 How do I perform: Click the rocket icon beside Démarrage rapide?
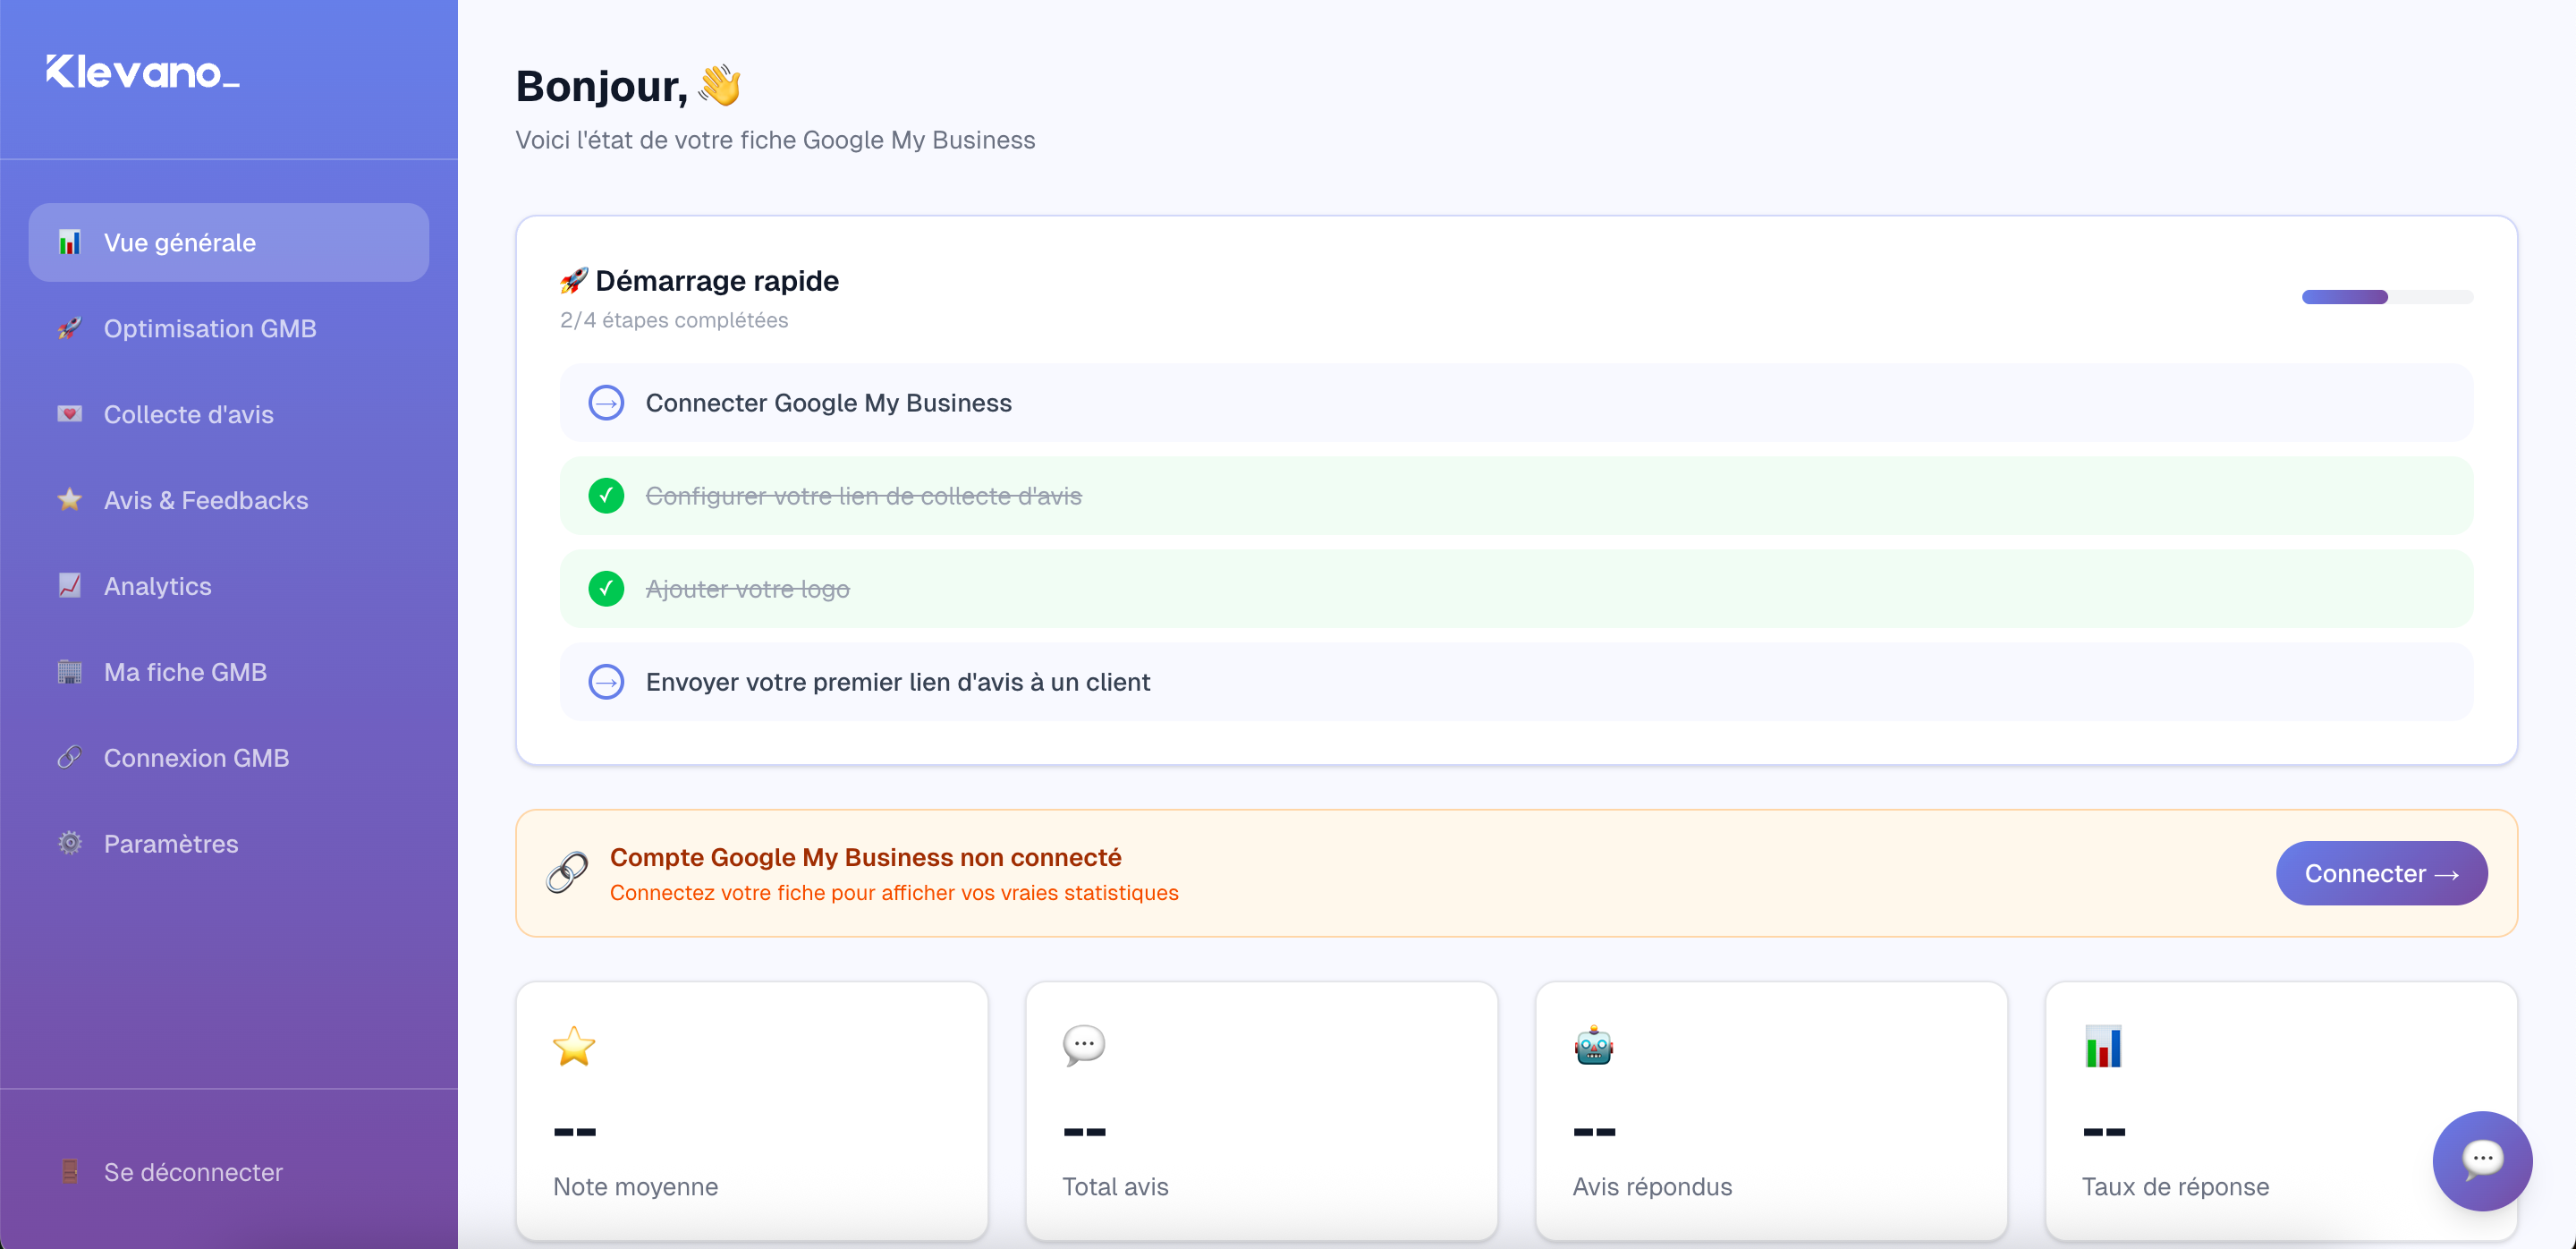(573, 281)
